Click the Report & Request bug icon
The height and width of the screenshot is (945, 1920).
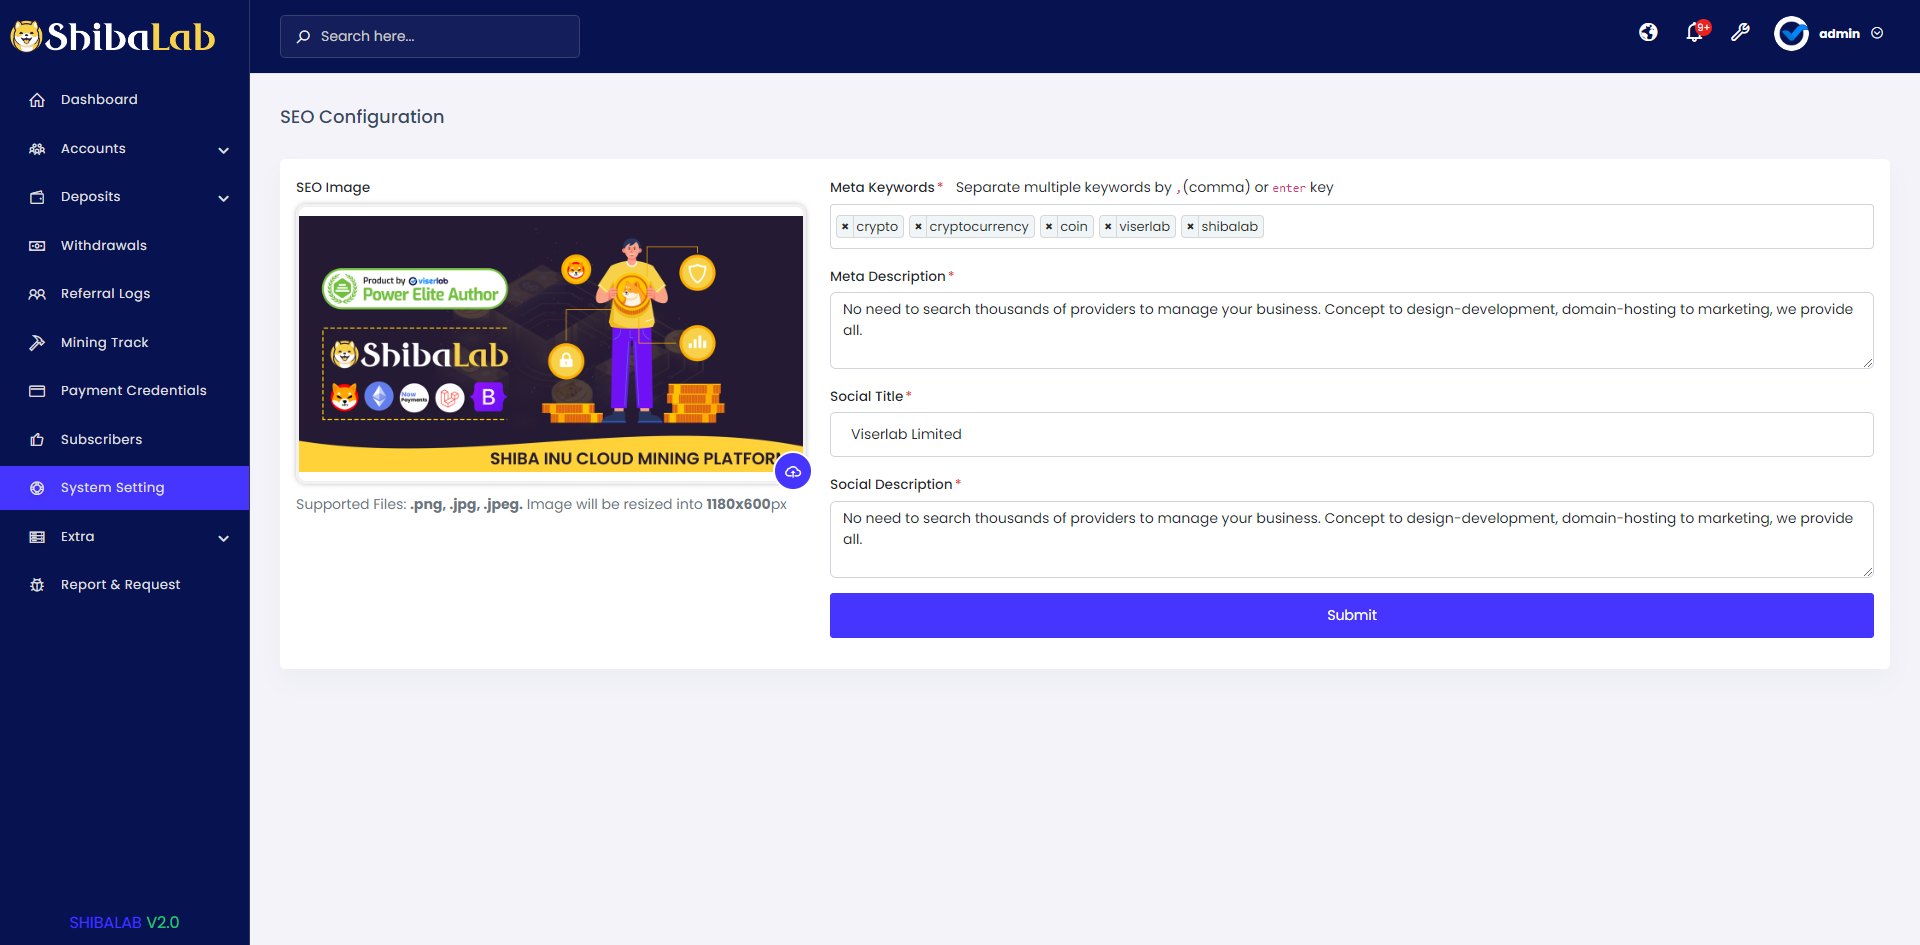click(x=37, y=585)
